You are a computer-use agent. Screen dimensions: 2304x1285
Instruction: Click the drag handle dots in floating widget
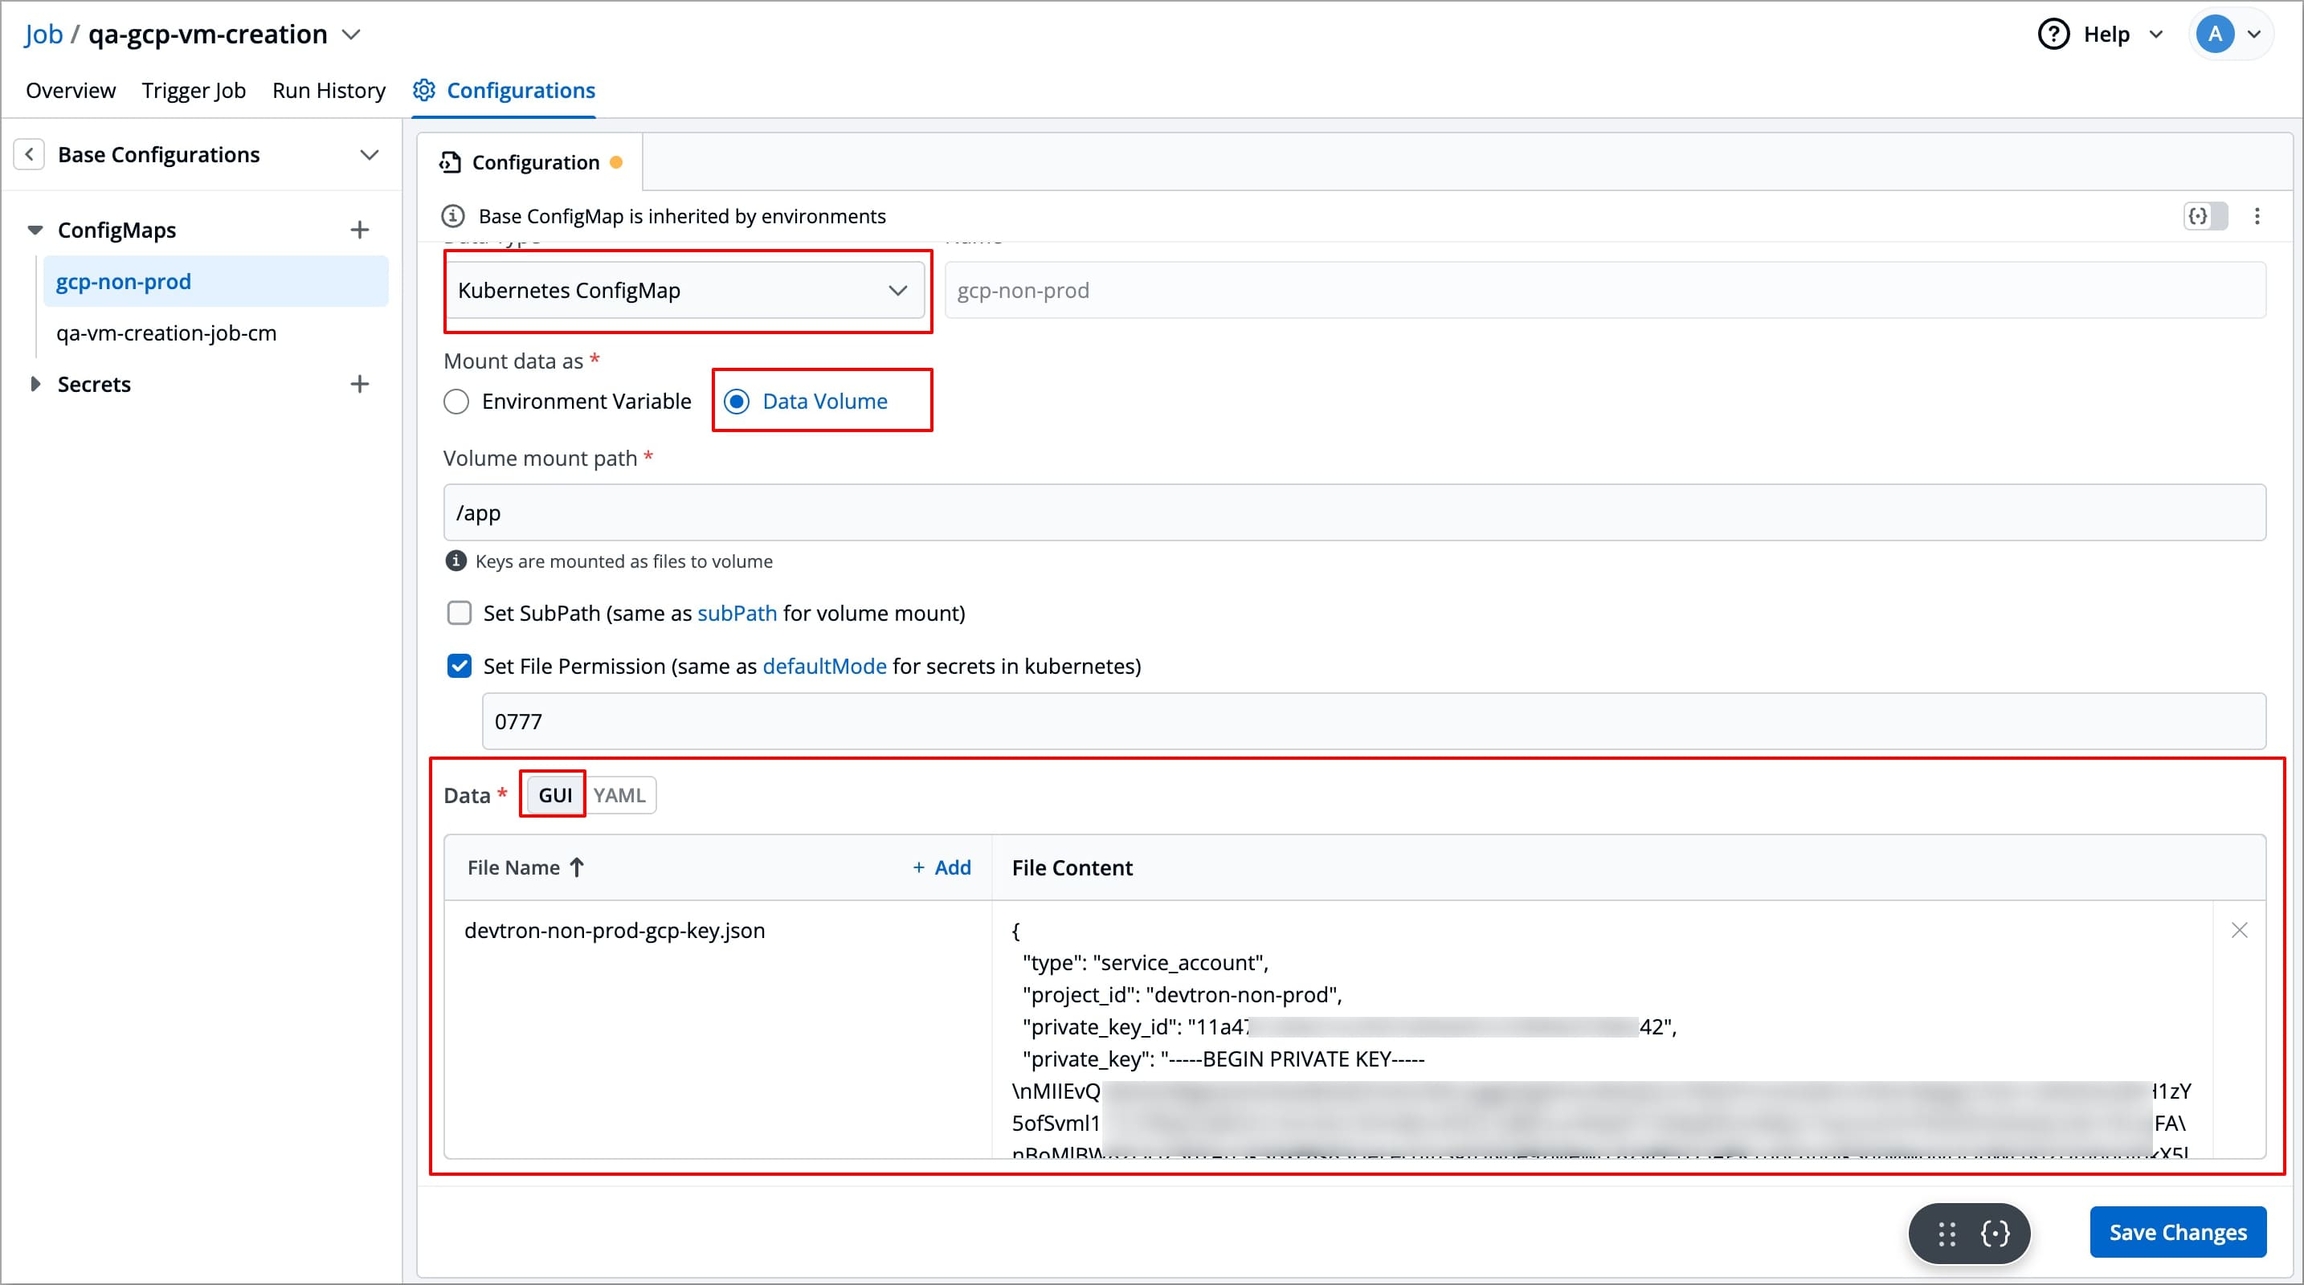[x=1946, y=1233]
